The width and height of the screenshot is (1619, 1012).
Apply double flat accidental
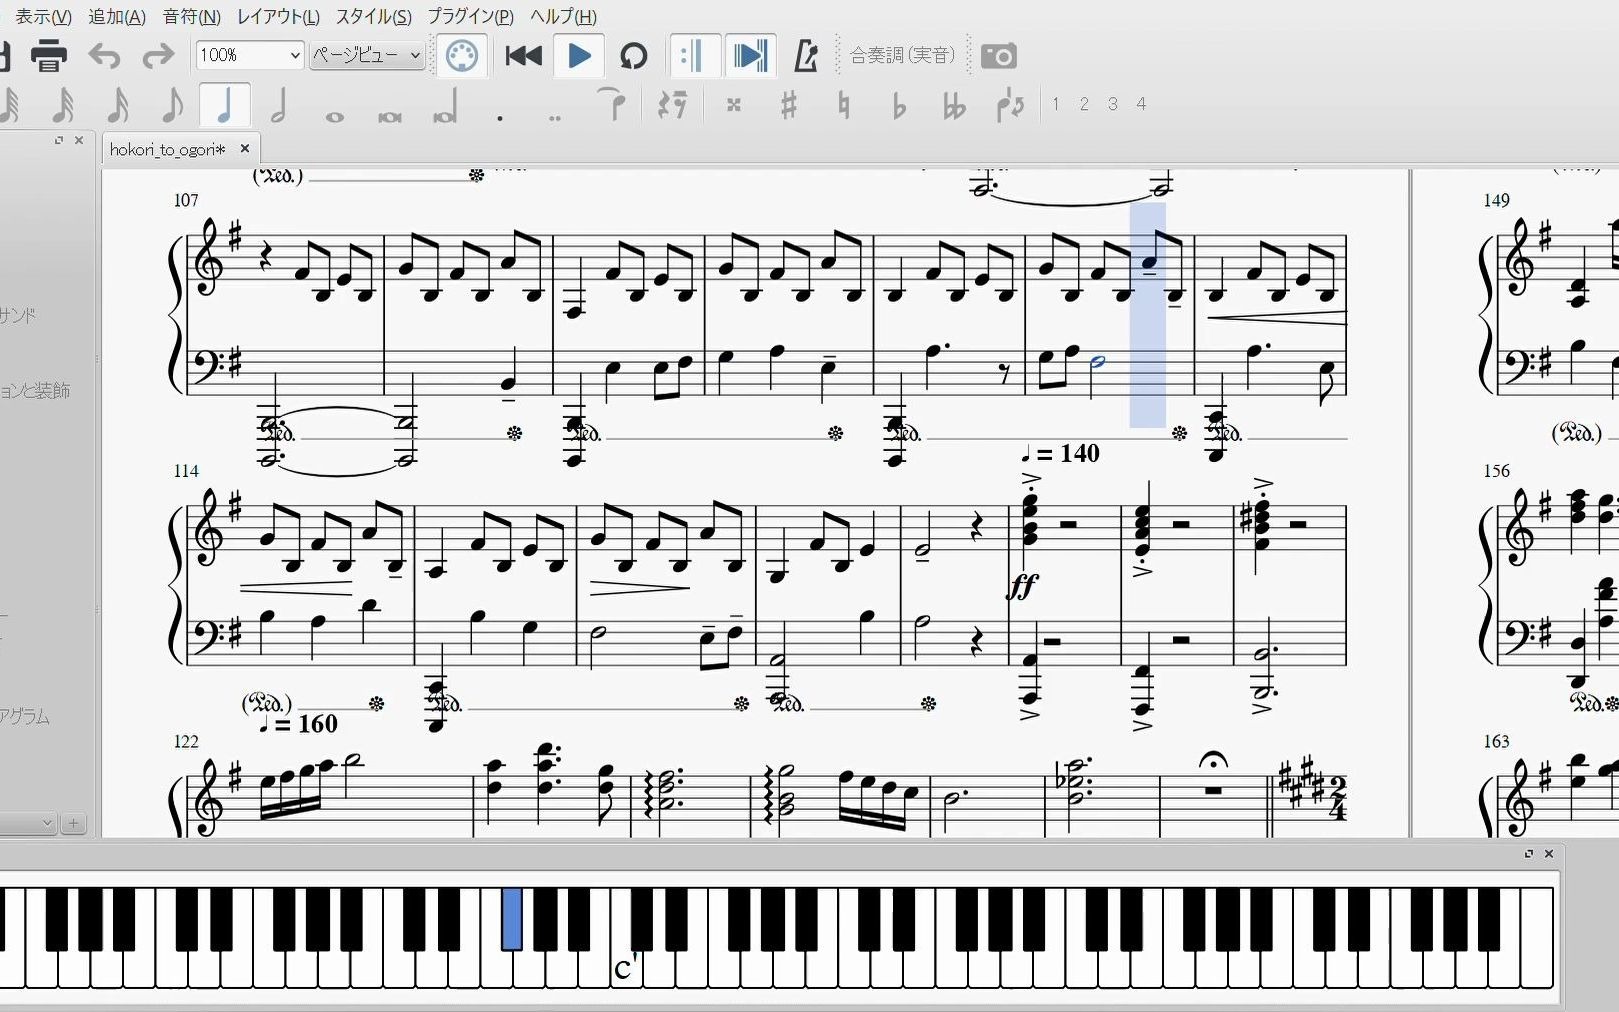(954, 104)
